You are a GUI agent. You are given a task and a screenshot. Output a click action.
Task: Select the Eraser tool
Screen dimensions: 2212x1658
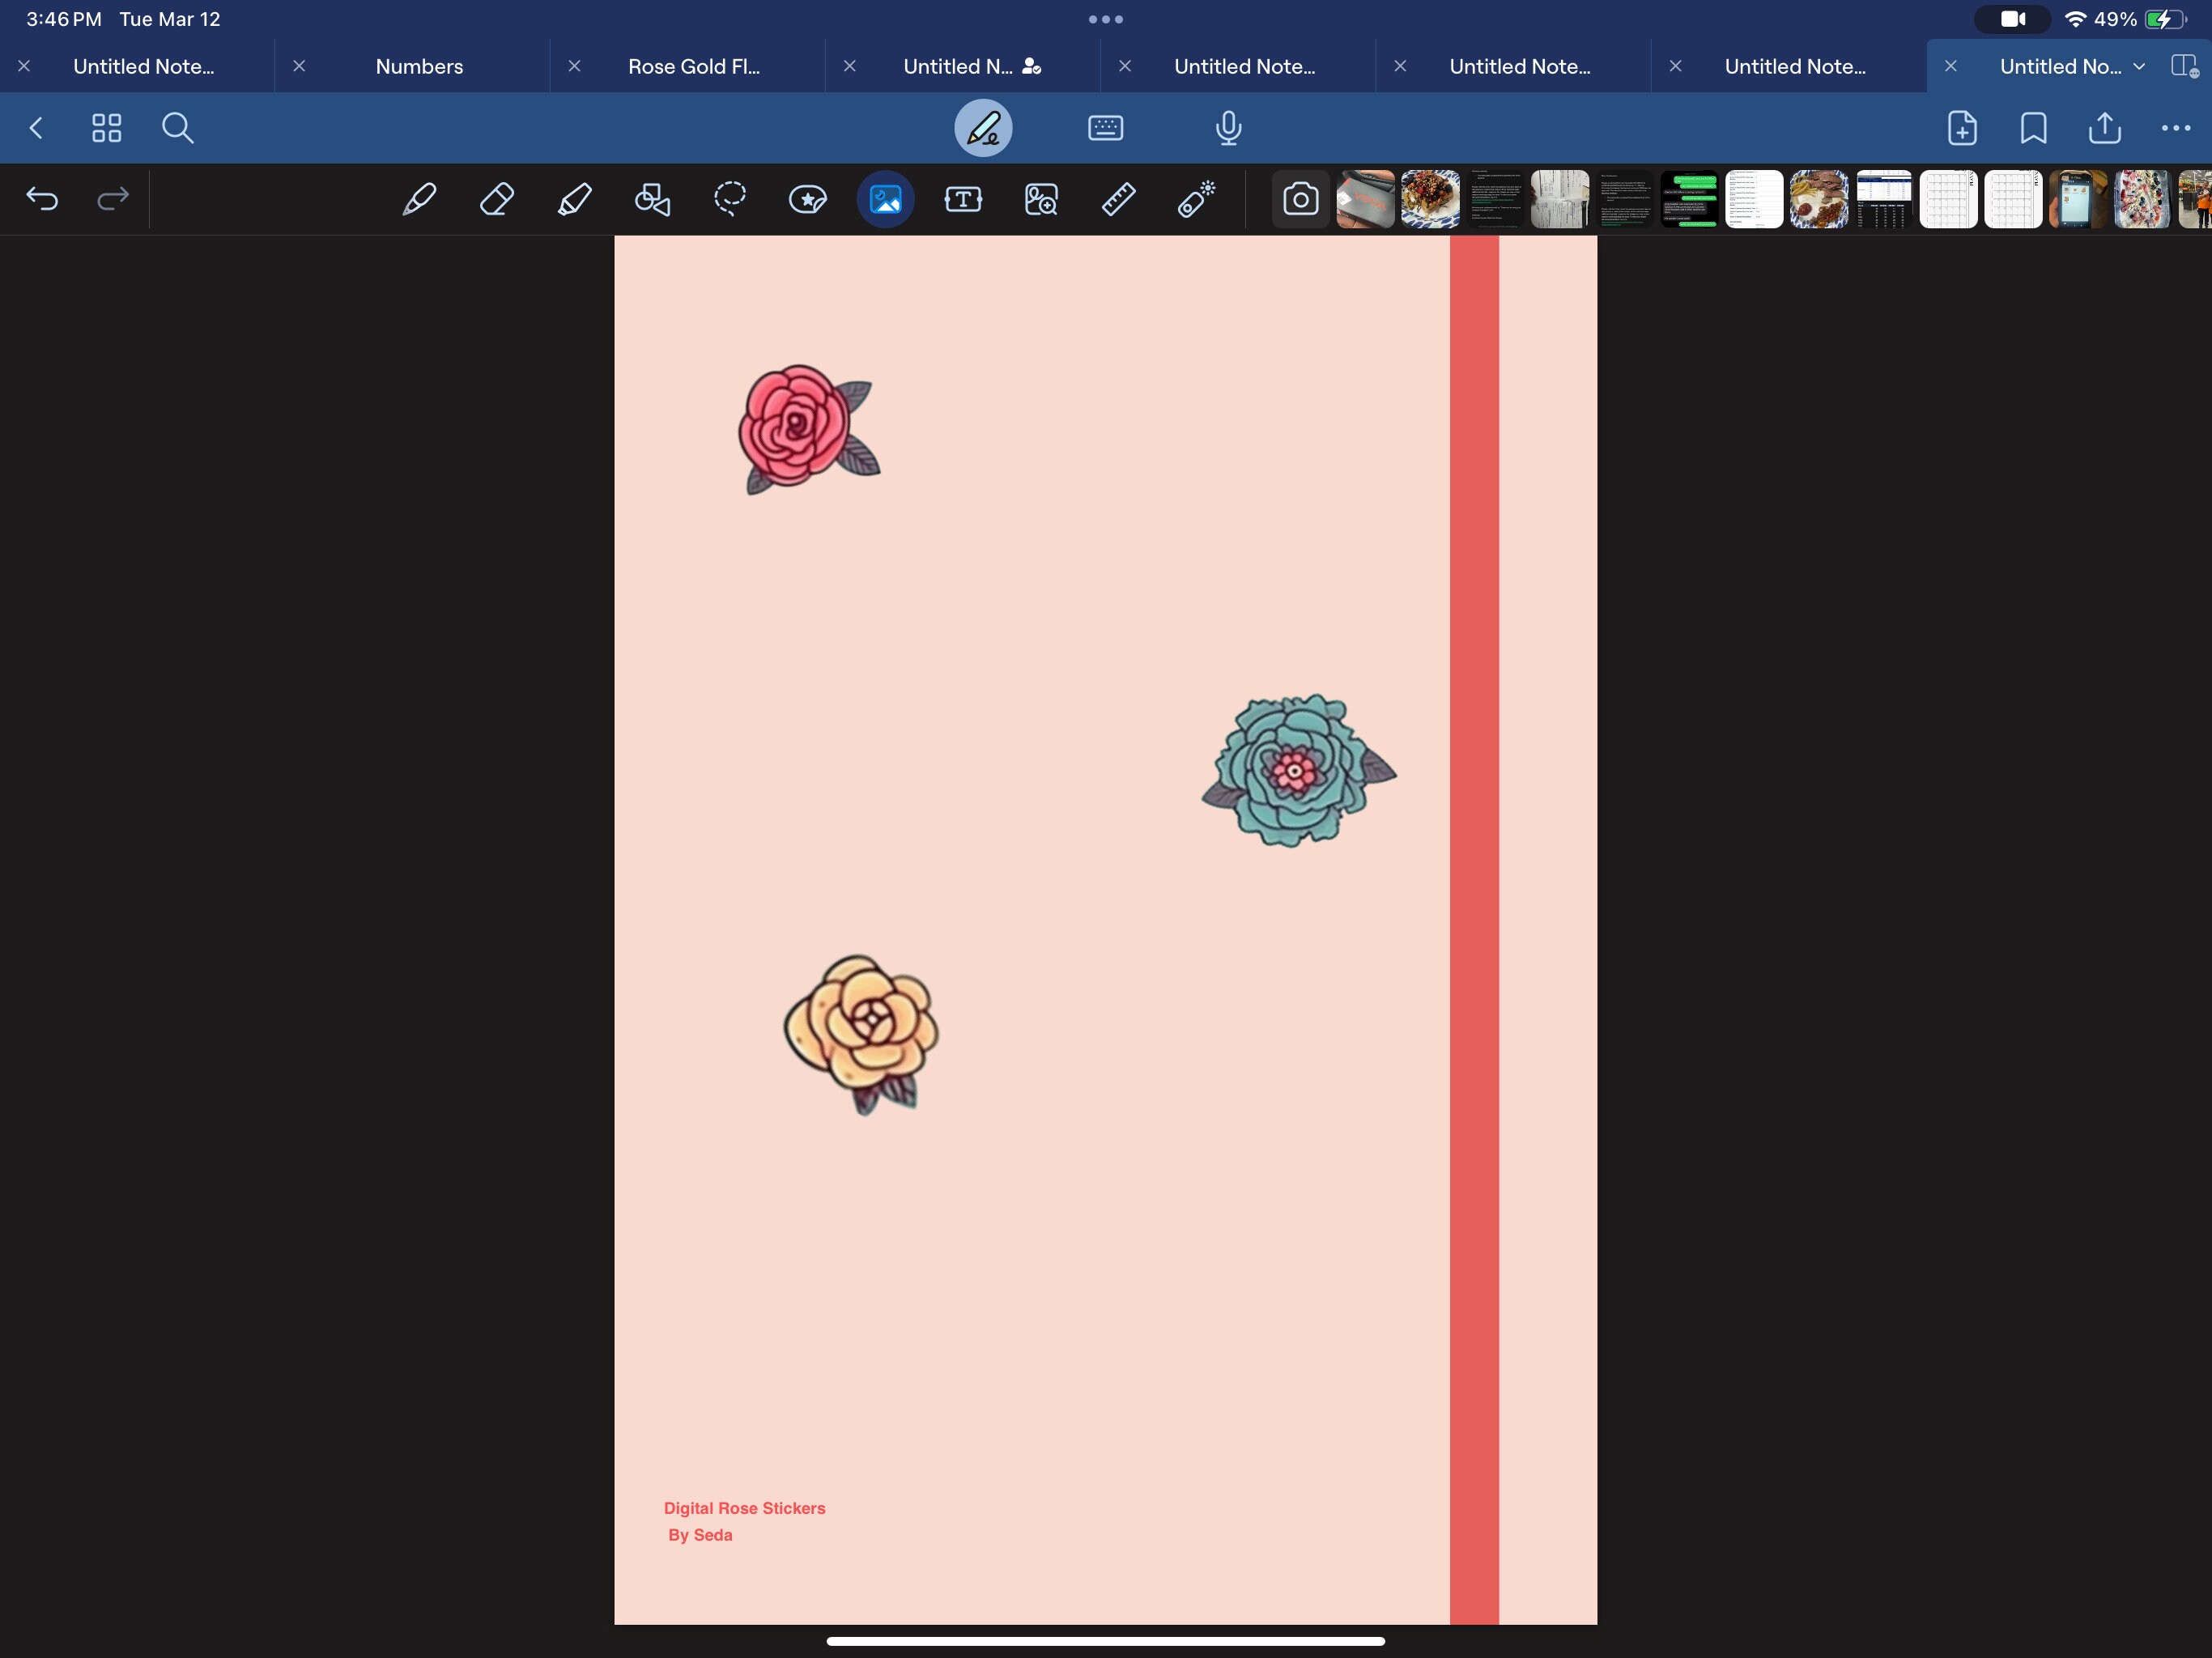click(497, 199)
